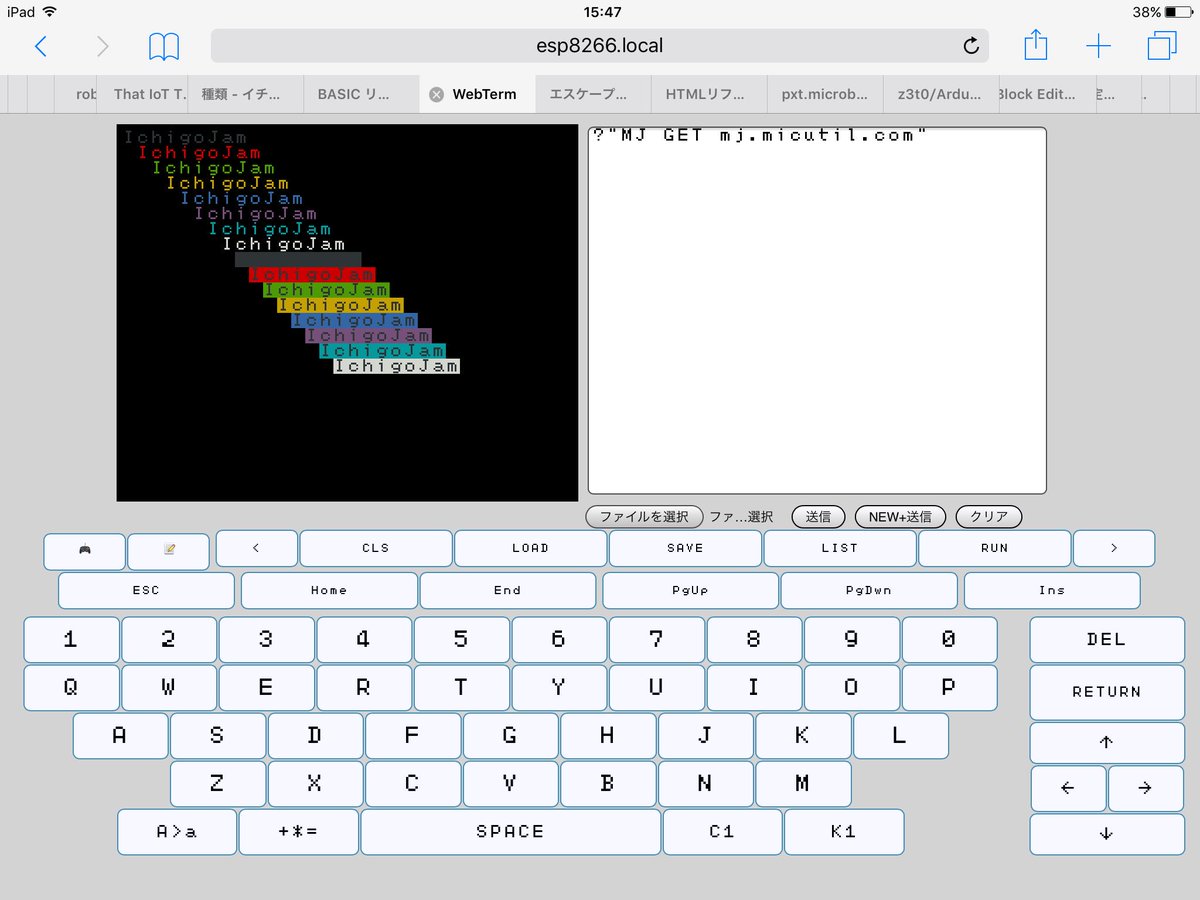Tap the Q letter key
Viewport: 1200px width, 900px height.
coord(71,688)
